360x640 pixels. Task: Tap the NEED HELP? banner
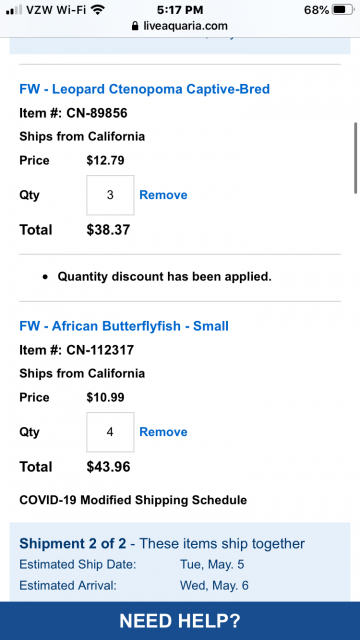(180, 621)
